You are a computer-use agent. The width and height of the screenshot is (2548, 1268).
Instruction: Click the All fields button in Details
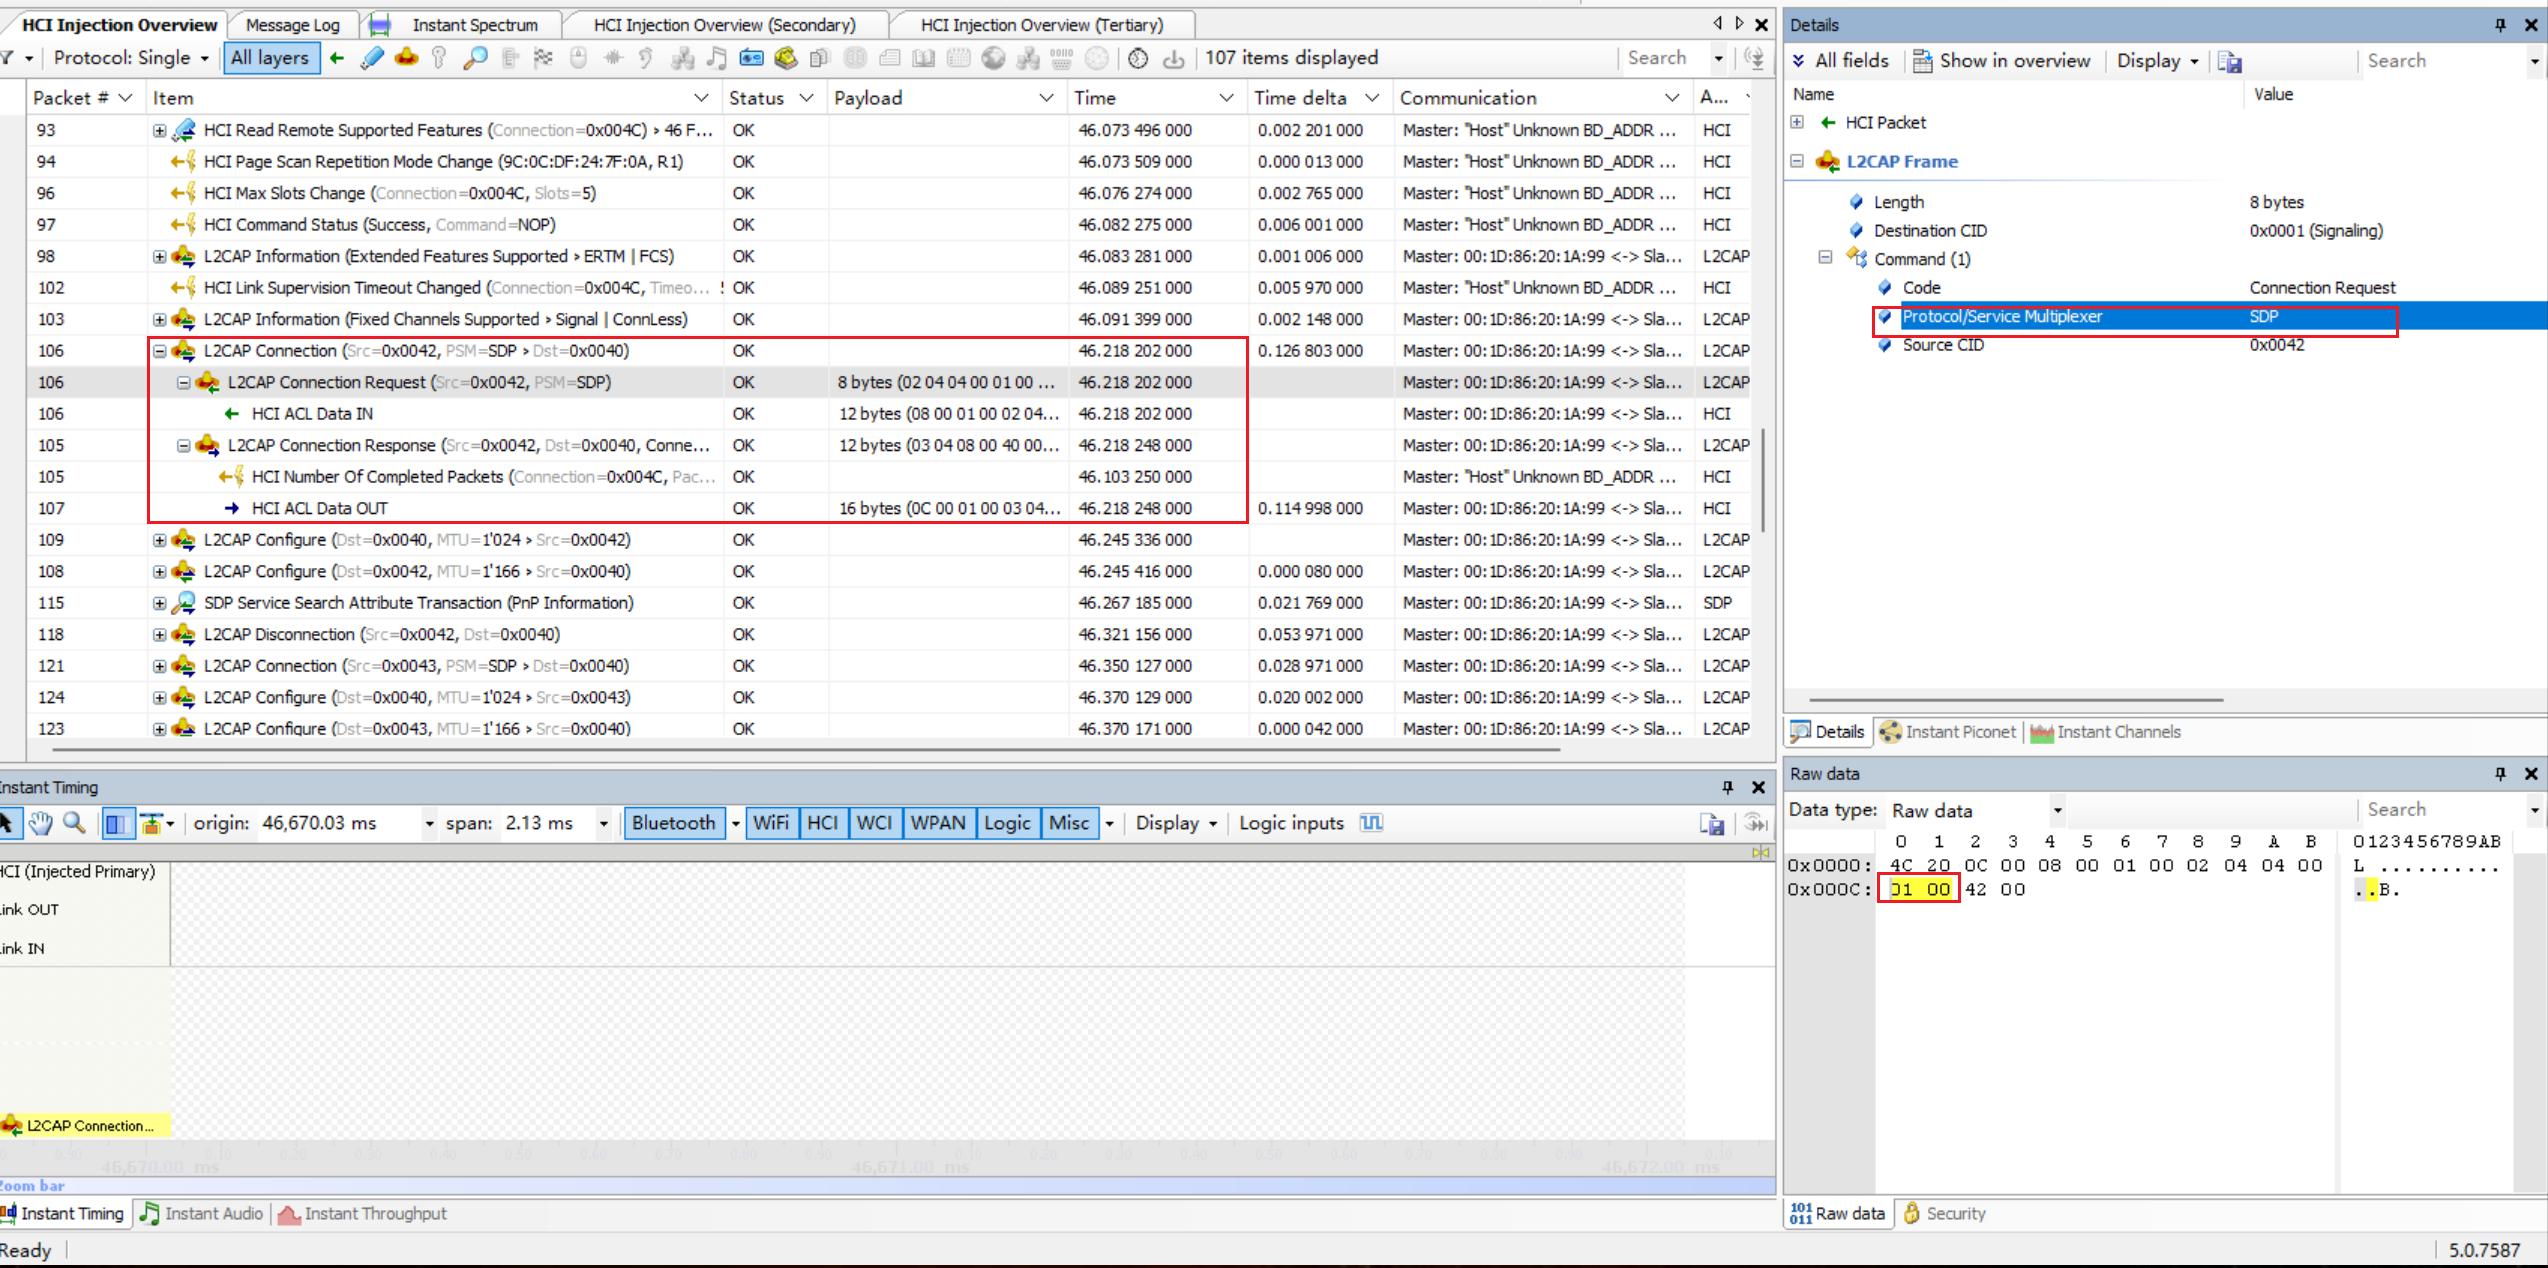click(1840, 61)
